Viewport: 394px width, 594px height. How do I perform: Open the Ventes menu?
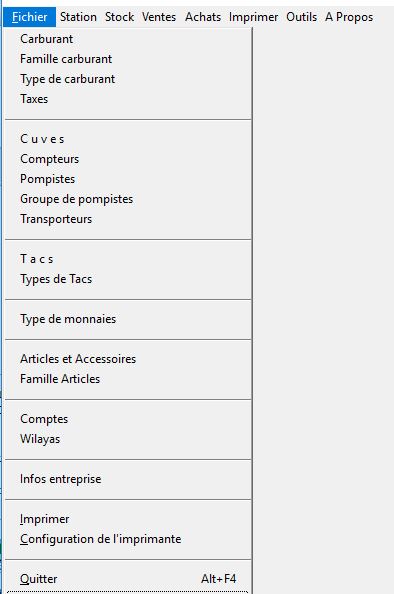tap(159, 17)
